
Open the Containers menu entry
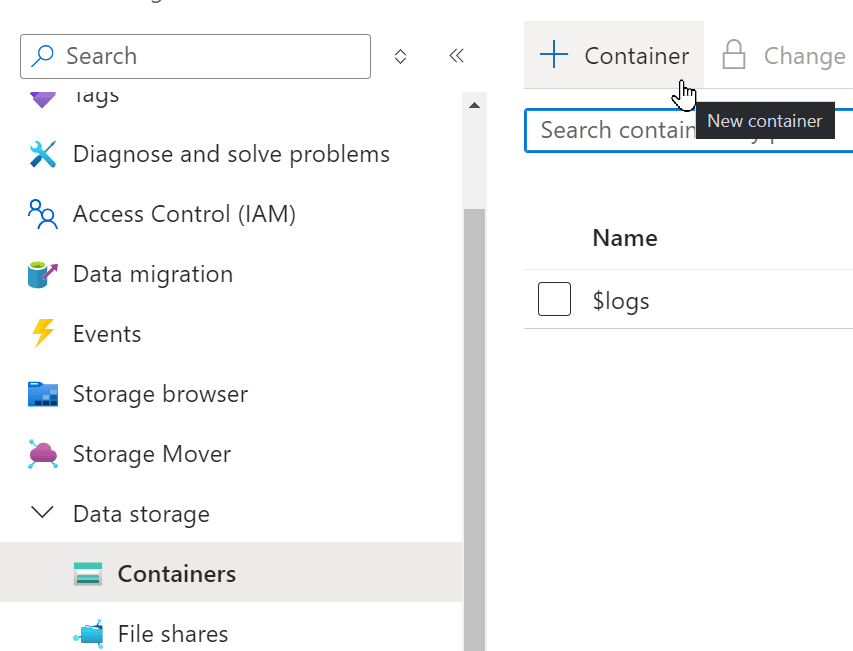pos(177,573)
